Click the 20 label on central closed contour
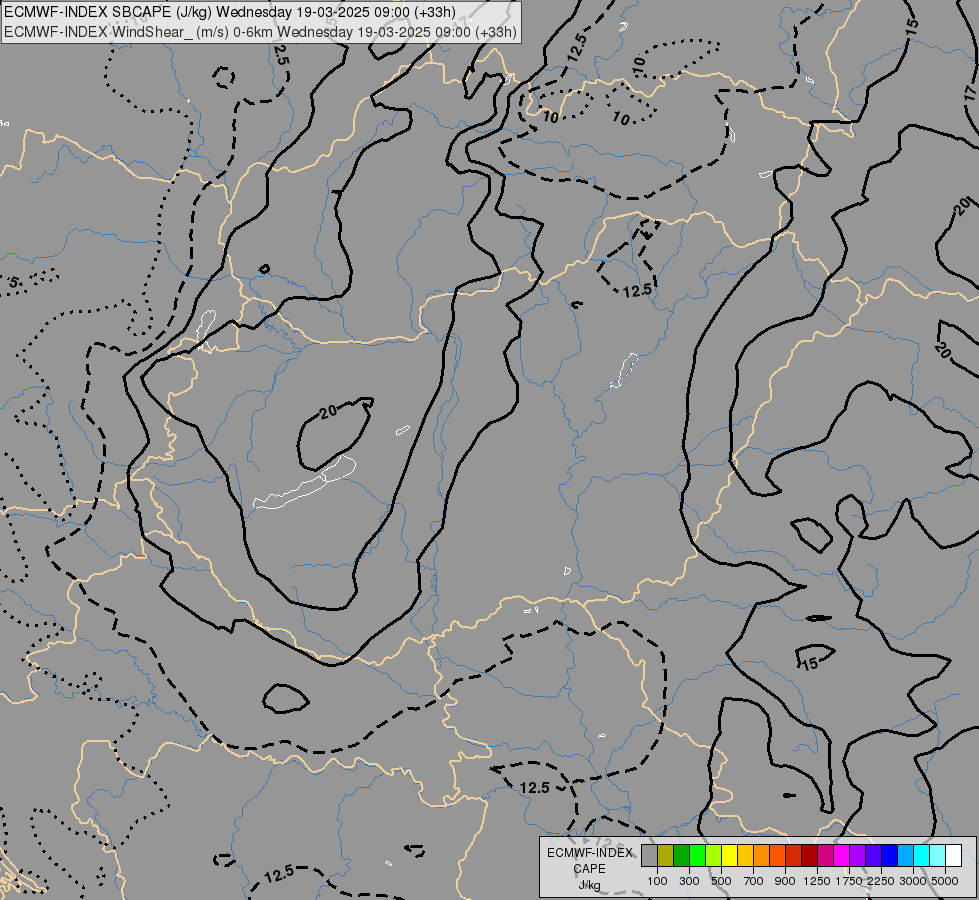Screen dimensions: 979x900 point(328,411)
